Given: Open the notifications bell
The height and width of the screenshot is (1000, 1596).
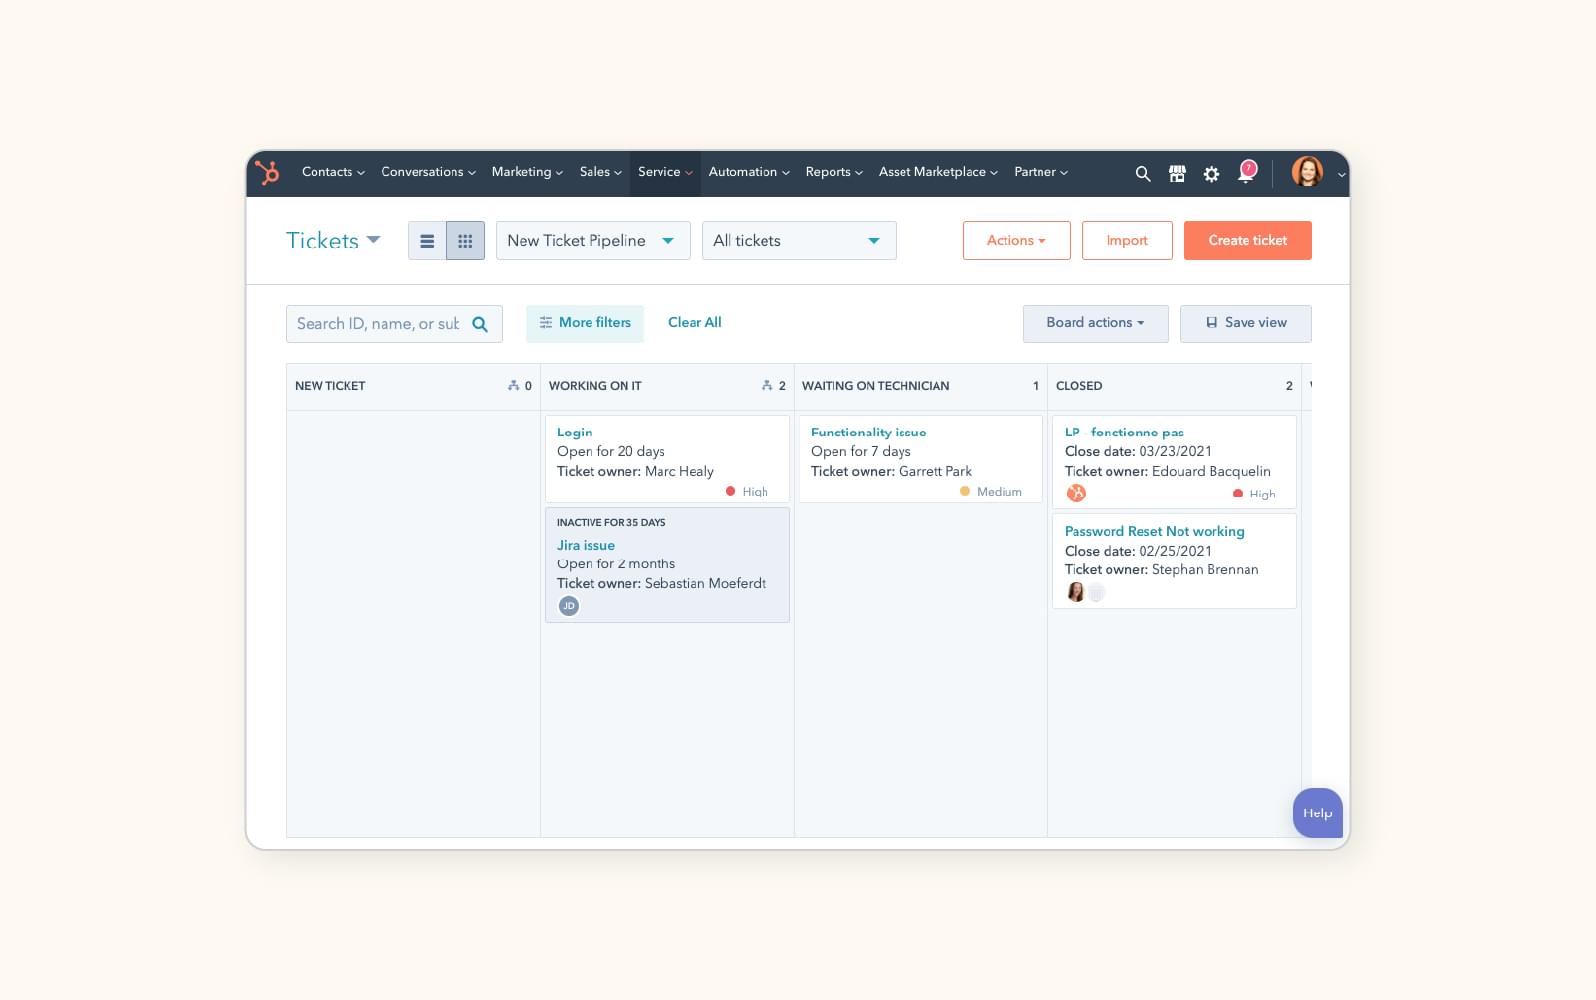Looking at the screenshot, I should tap(1246, 173).
